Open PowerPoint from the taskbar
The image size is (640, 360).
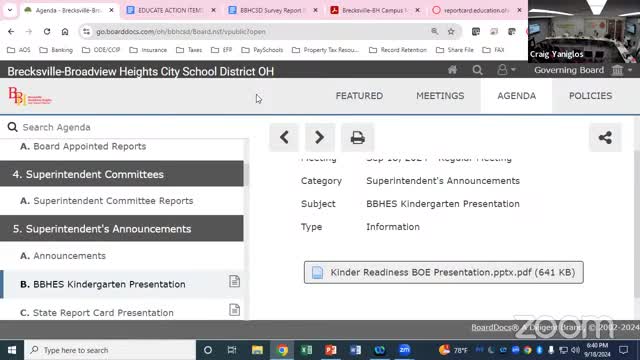pos(331,350)
